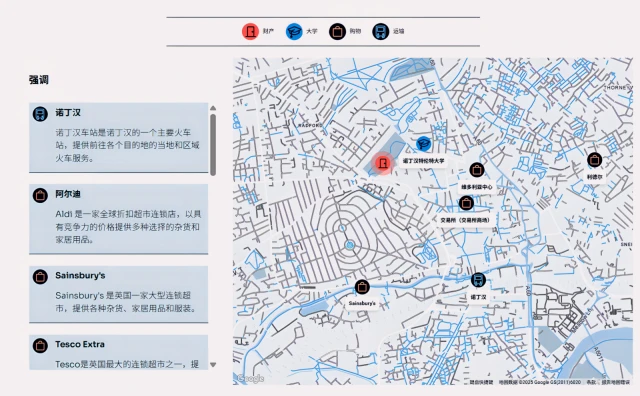Select the Sainsbury's shopping marker on the map
Viewport: 640px width, 396px height.
coord(362,287)
